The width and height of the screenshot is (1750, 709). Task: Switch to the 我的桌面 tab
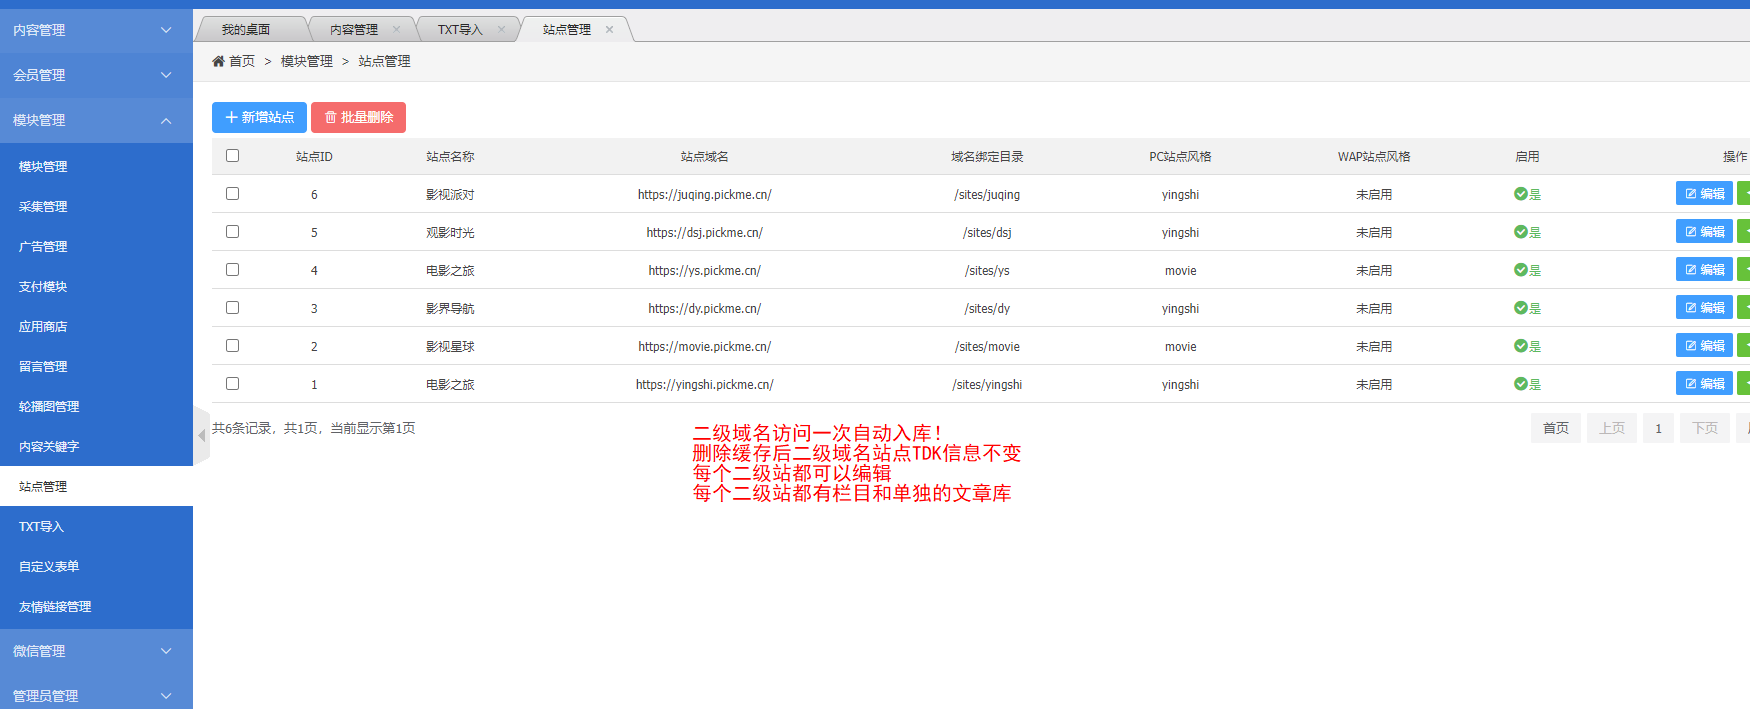click(x=246, y=30)
